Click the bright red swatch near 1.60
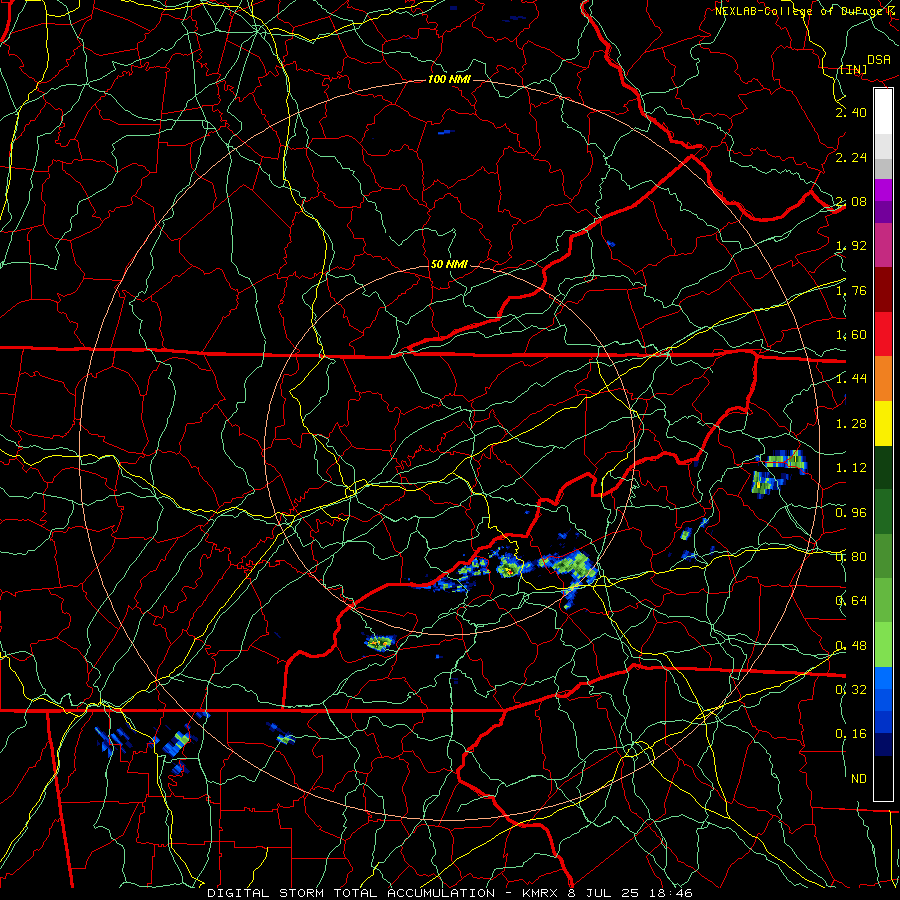 [x=883, y=334]
